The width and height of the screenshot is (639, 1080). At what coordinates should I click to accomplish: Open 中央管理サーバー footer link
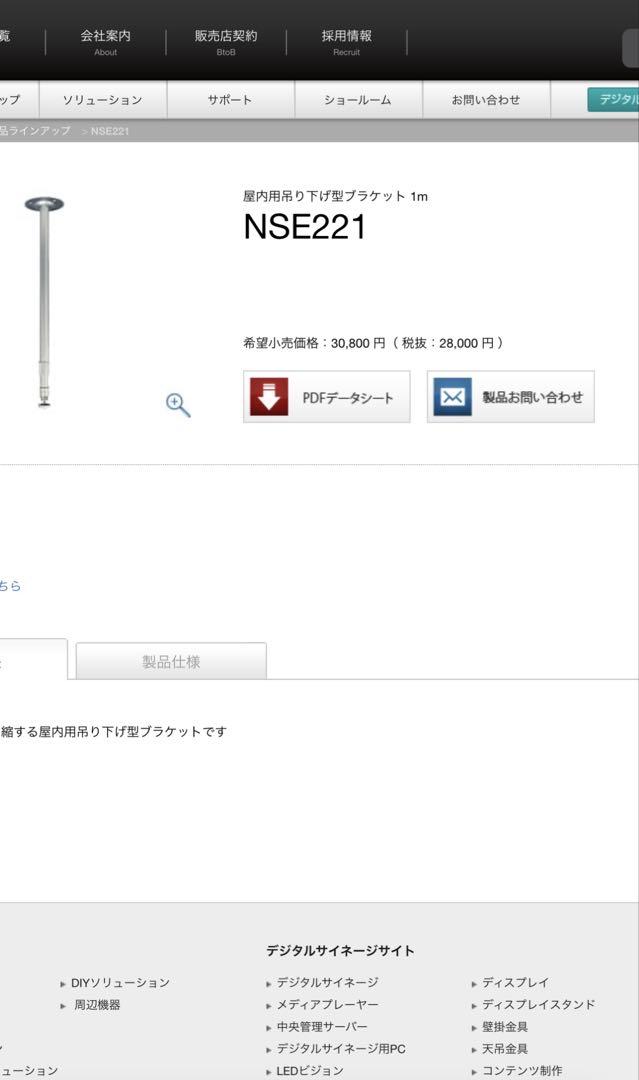tap(322, 1027)
